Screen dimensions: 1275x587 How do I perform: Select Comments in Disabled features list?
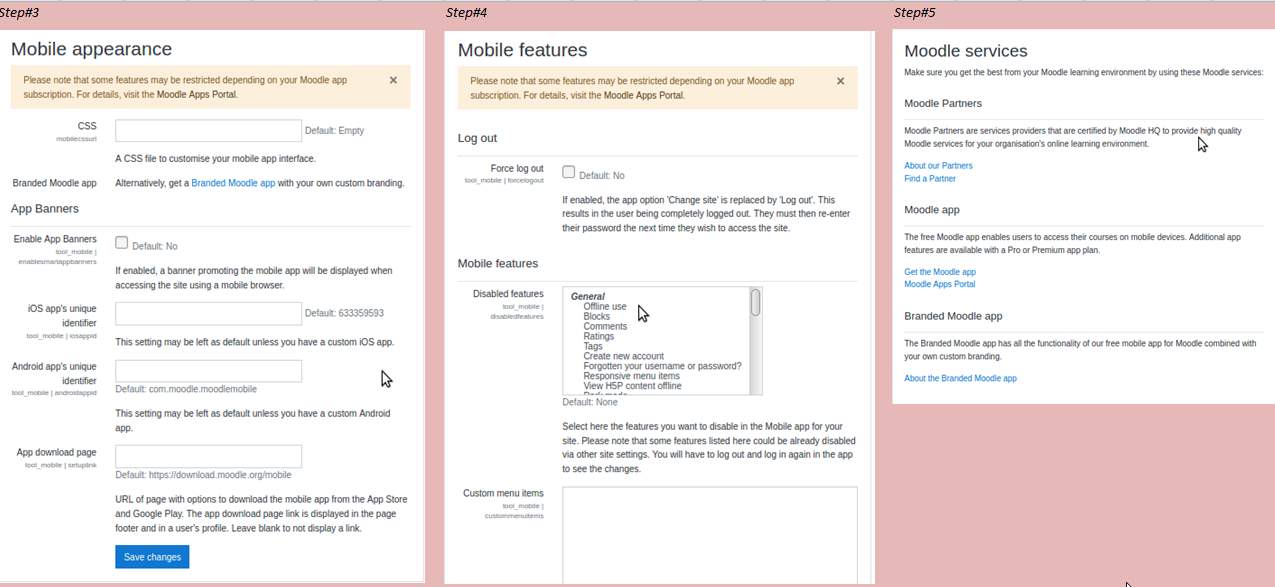[x=605, y=327]
